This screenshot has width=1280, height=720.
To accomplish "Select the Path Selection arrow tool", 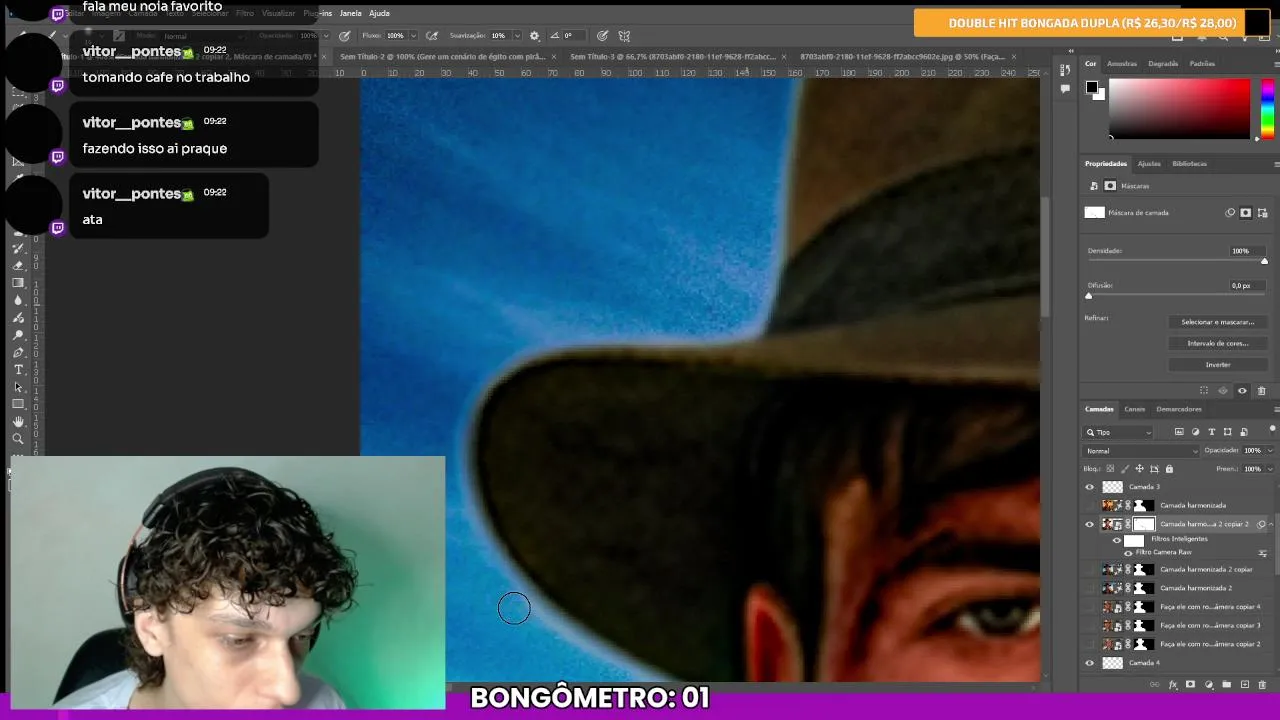I will 18,387.
